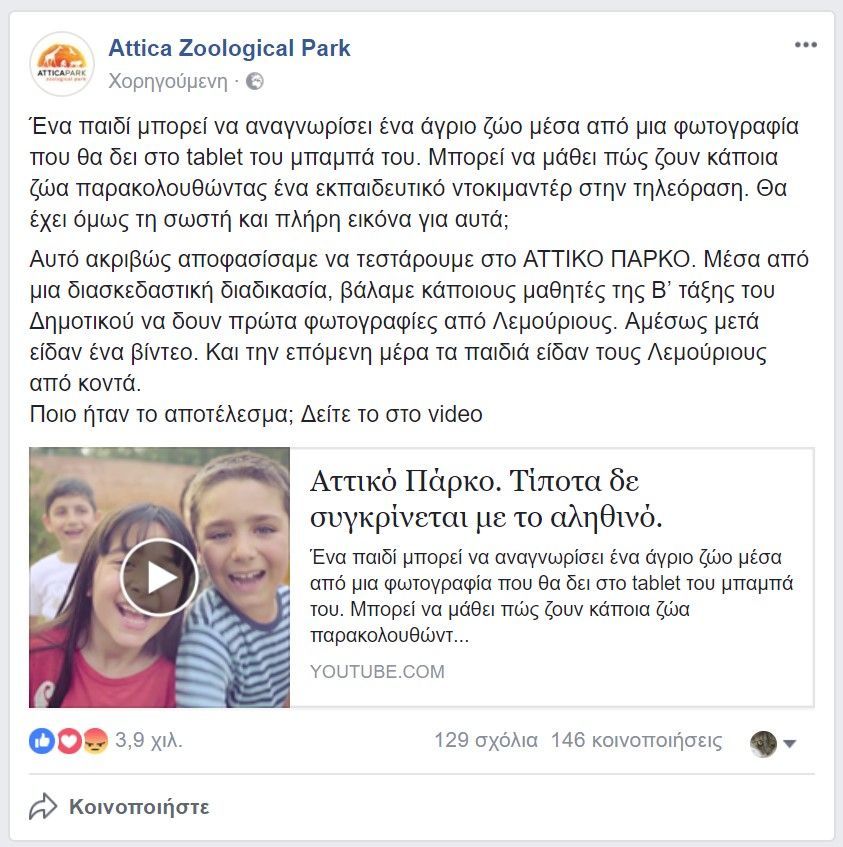Click the YOUTUBE.COM source link
Screen dimensions: 843x847
(x=377, y=671)
